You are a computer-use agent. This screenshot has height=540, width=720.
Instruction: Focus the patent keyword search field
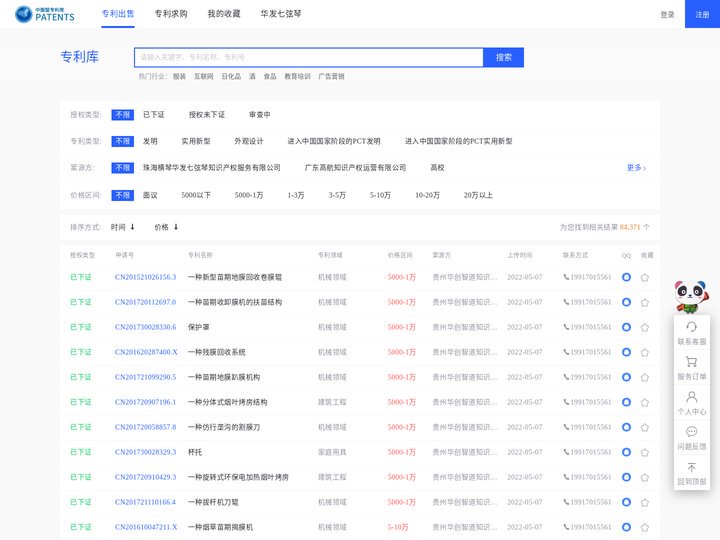309,57
